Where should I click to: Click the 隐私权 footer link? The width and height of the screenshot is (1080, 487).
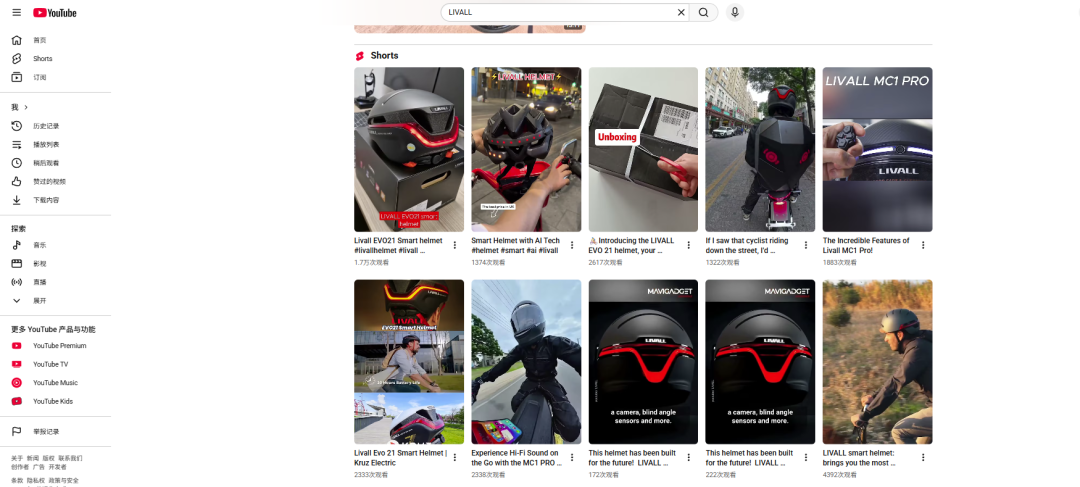(36, 480)
